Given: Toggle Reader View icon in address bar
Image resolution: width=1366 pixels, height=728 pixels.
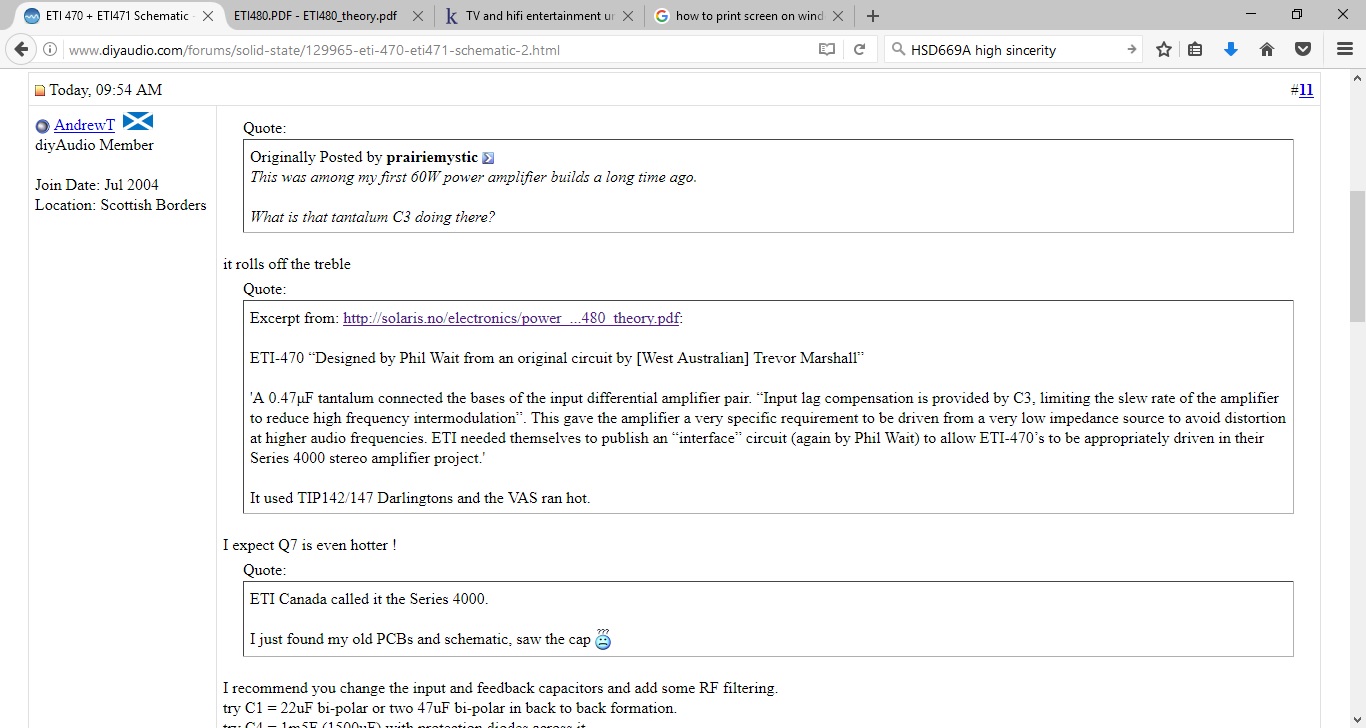Looking at the screenshot, I should [x=827, y=50].
